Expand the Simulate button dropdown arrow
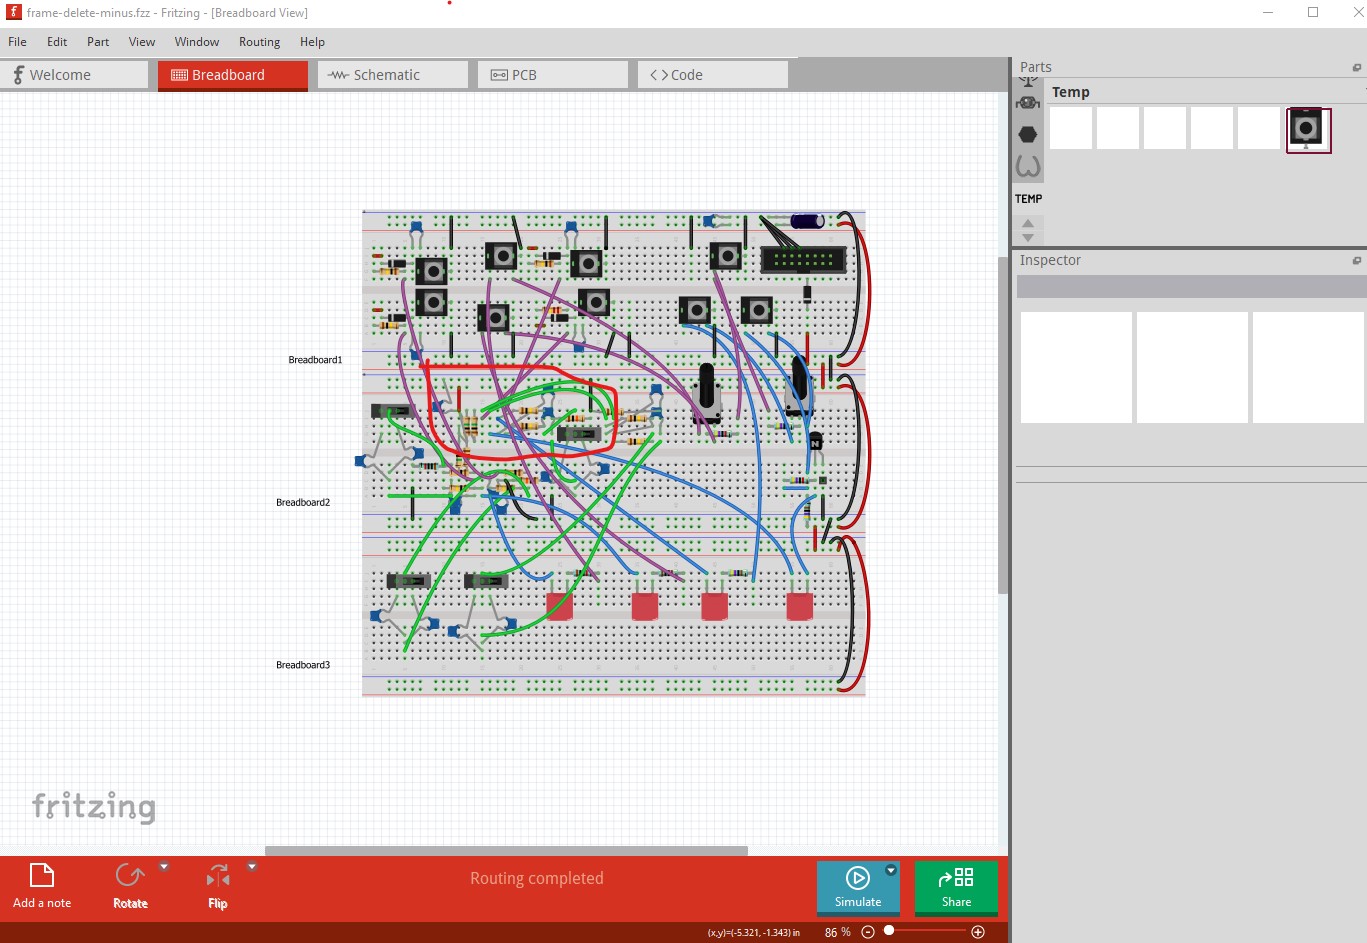Screen dimensions: 1367x943 tap(891, 871)
